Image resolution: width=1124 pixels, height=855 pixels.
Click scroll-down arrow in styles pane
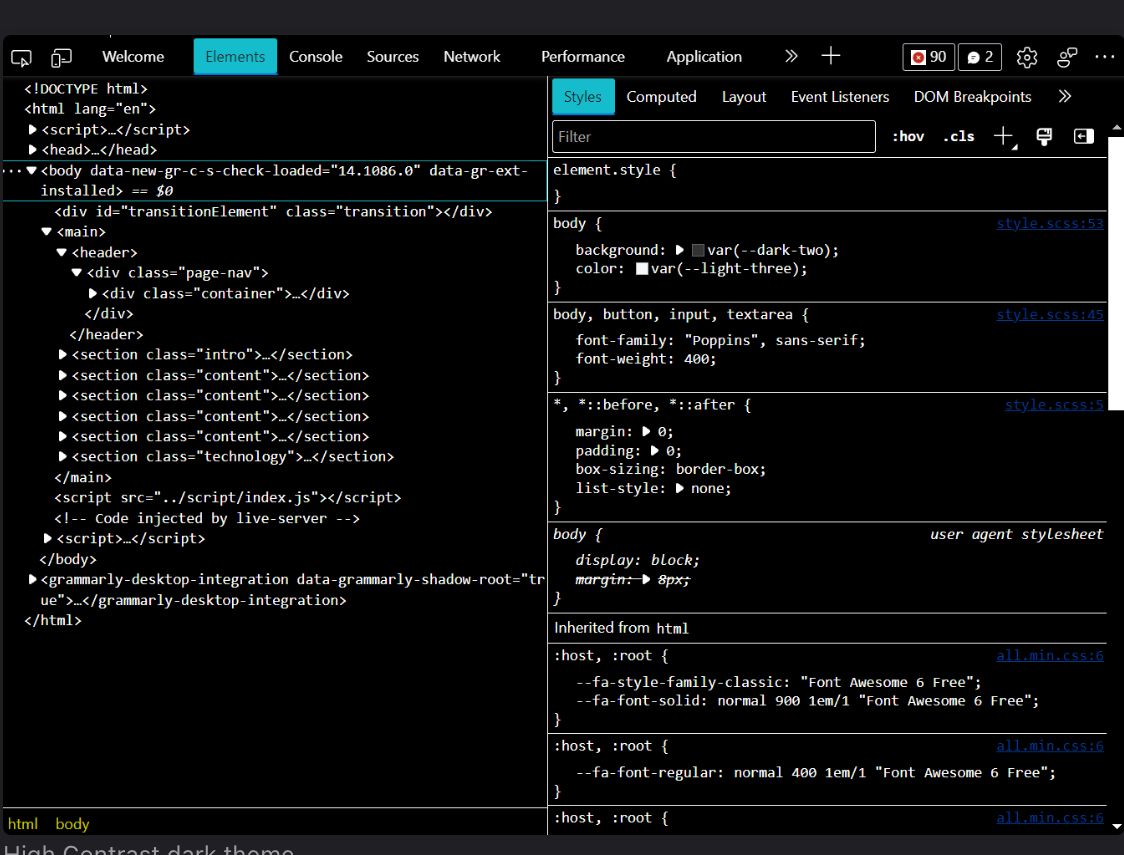(x=1116, y=826)
